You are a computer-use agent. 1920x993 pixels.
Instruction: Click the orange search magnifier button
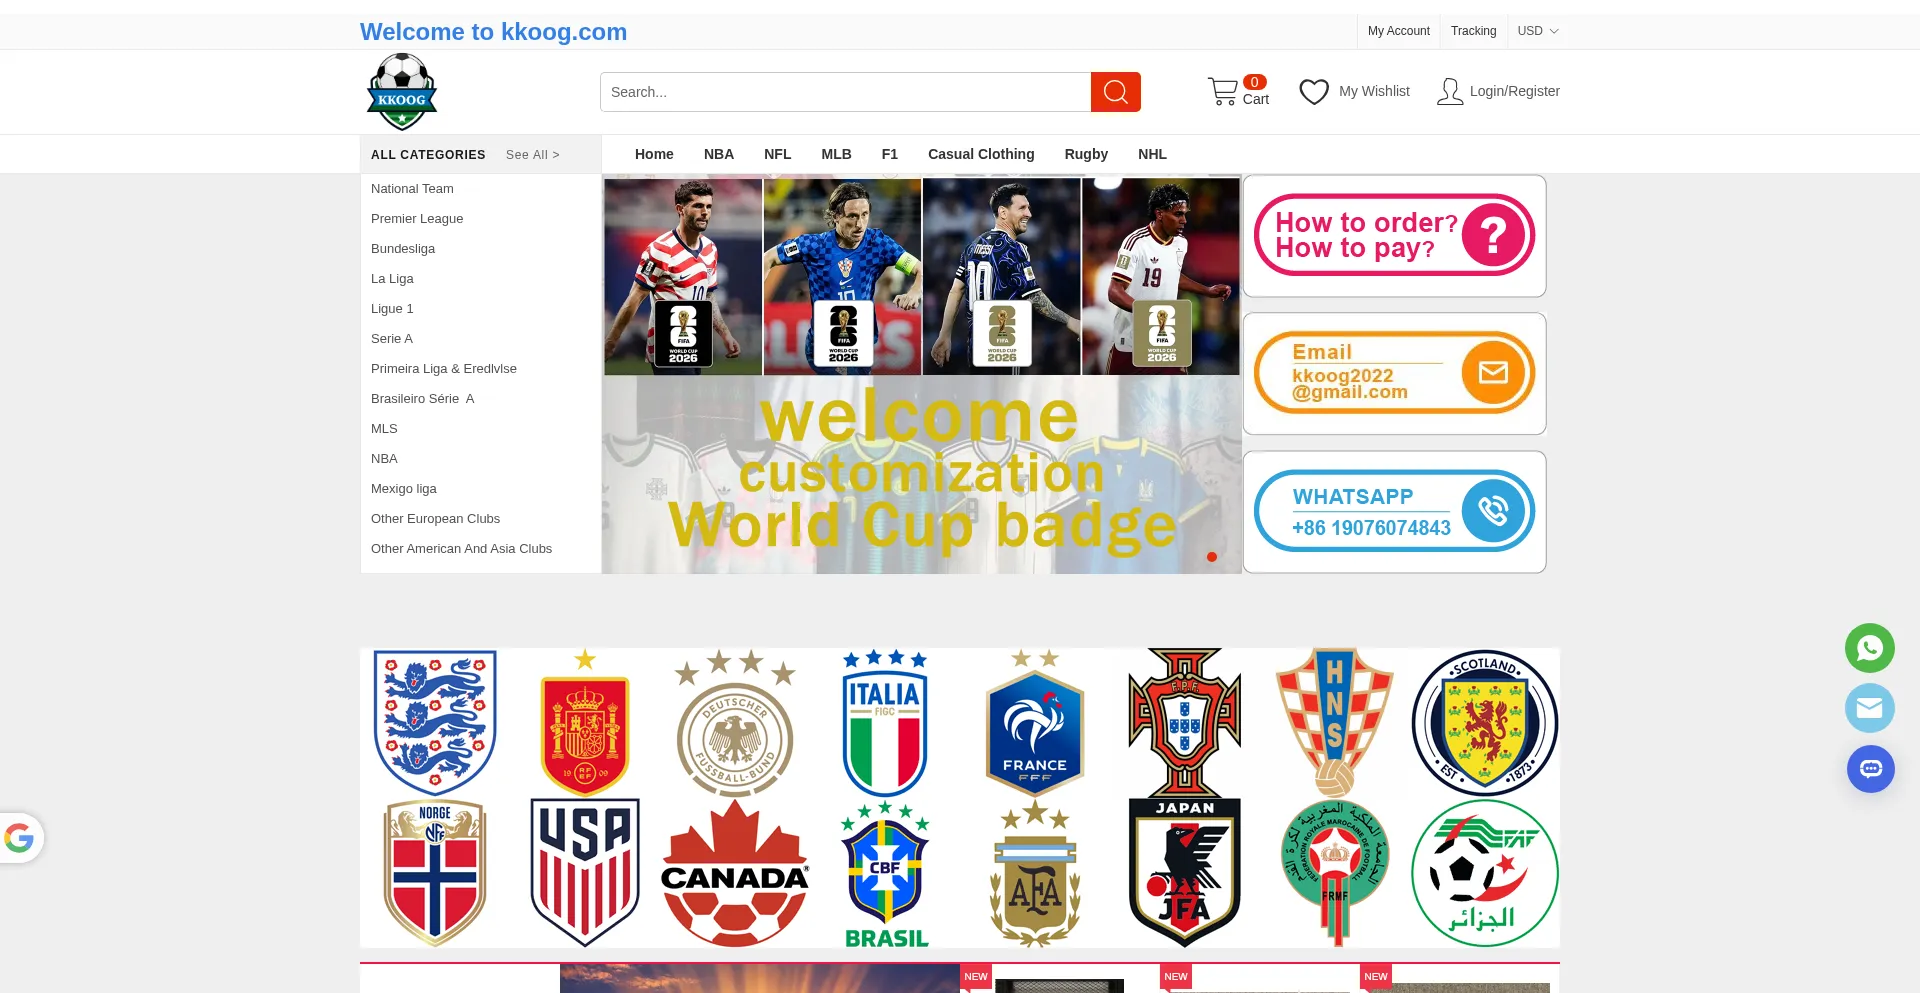coord(1116,92)
